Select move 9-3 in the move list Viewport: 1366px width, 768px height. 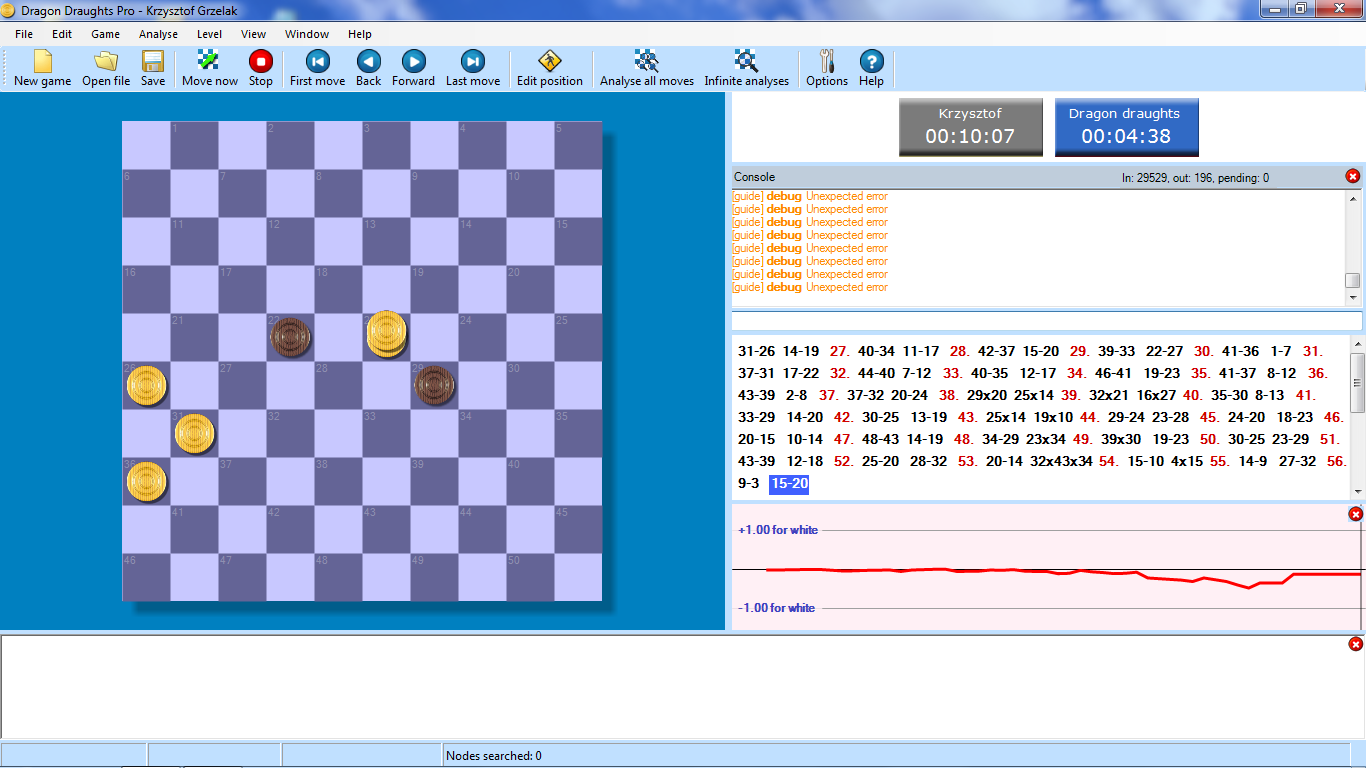(x=748, y=484)
